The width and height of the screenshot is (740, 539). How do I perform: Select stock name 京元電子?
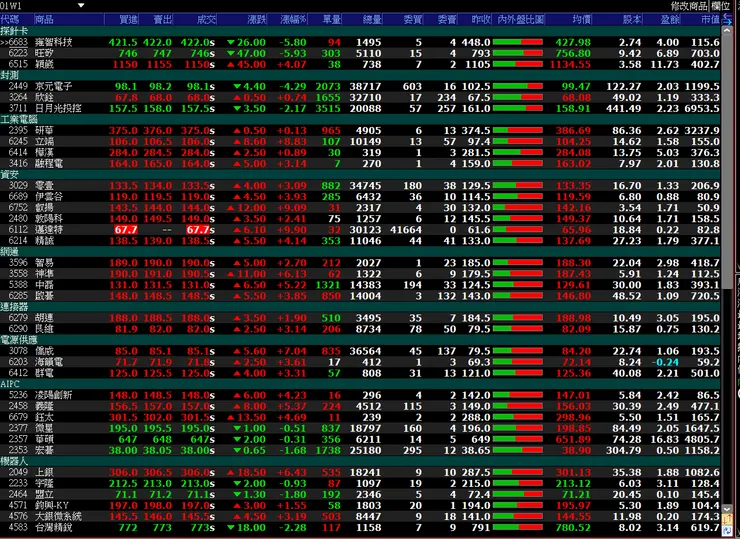pos(54,86)
